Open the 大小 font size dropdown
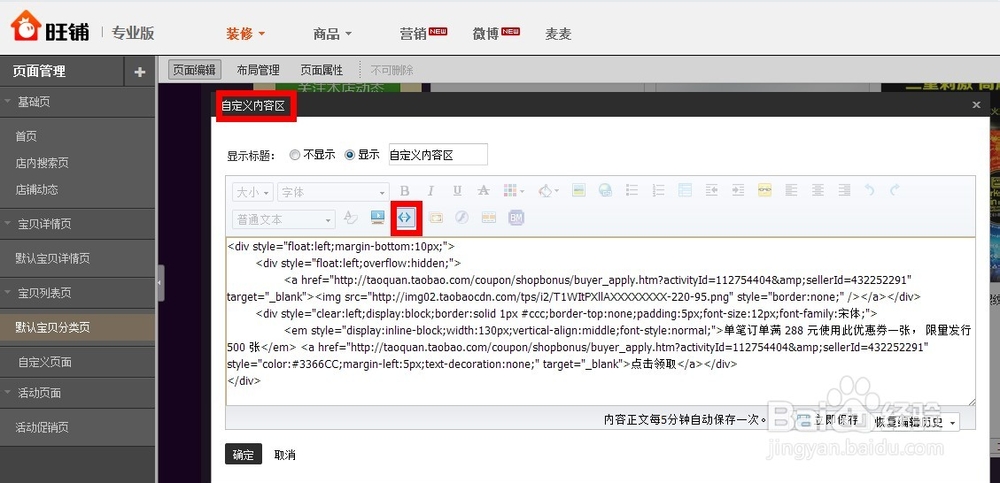The image size is (1000, 483). (x=253, y=191)
